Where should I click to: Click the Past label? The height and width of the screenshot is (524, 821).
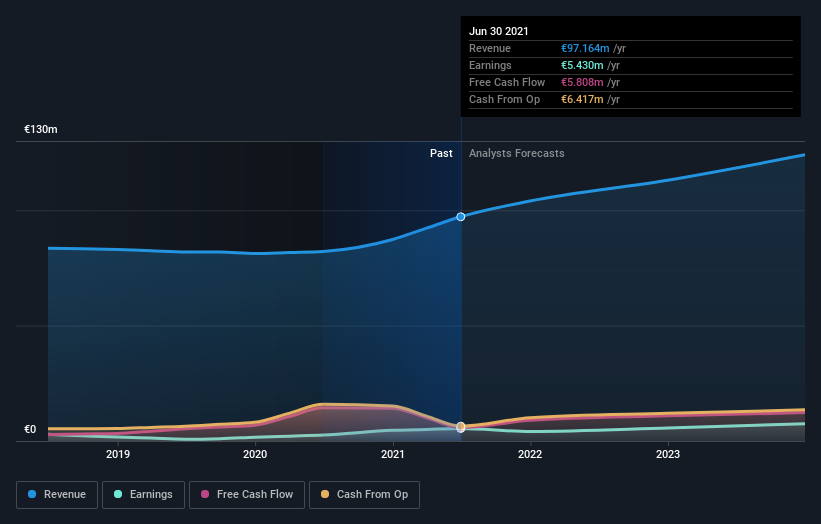click(441, 153)
